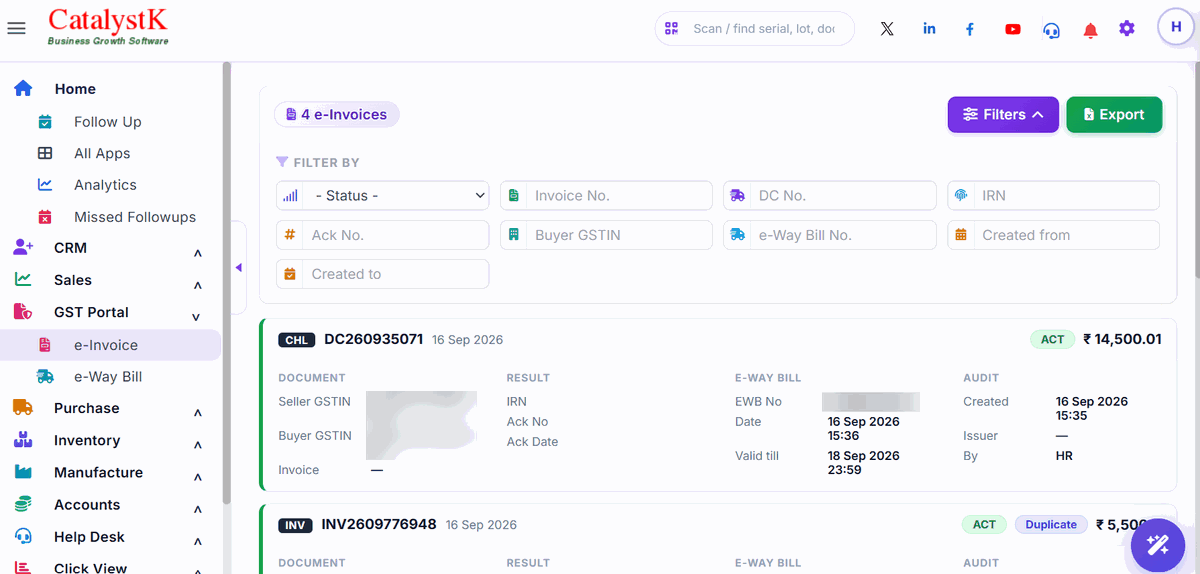Click the QR scan icon in search

point(671,29)
